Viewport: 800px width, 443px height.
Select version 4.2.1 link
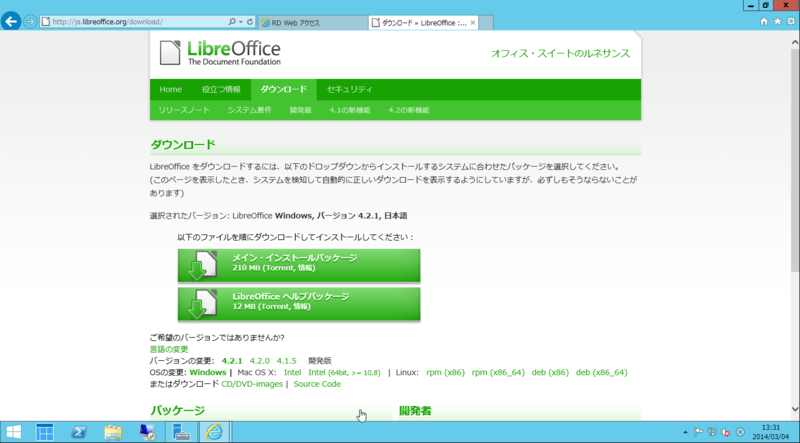point(232,361)
